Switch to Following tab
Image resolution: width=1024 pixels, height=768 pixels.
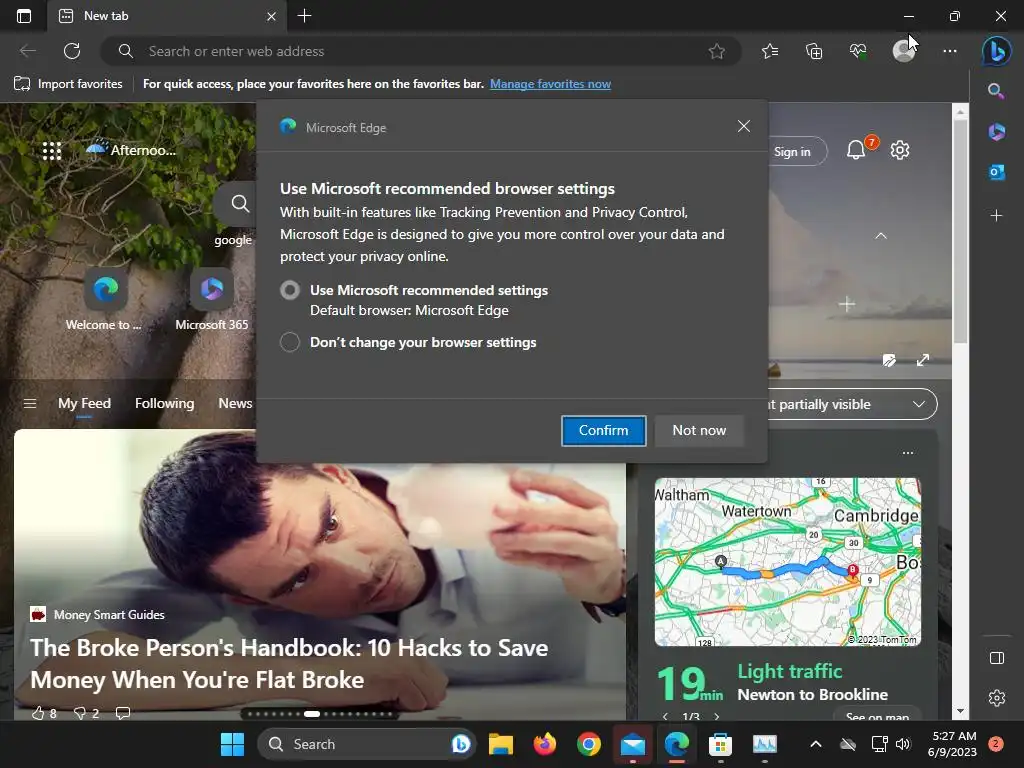(x=165, y=404)
